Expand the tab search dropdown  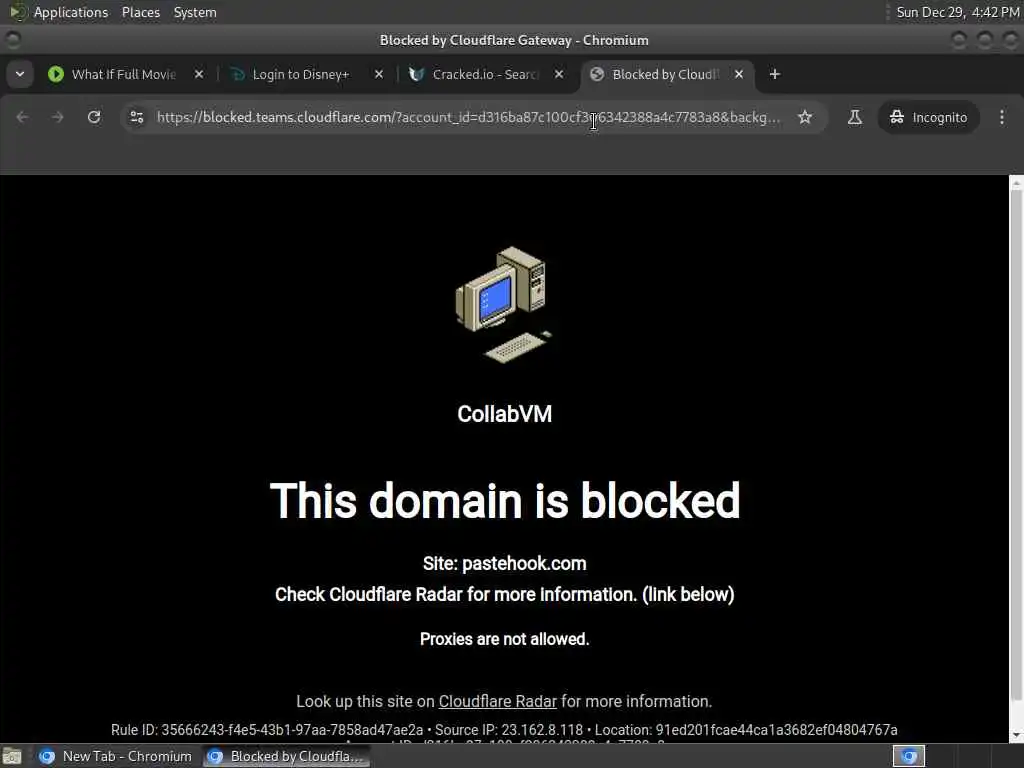[20, 74]
